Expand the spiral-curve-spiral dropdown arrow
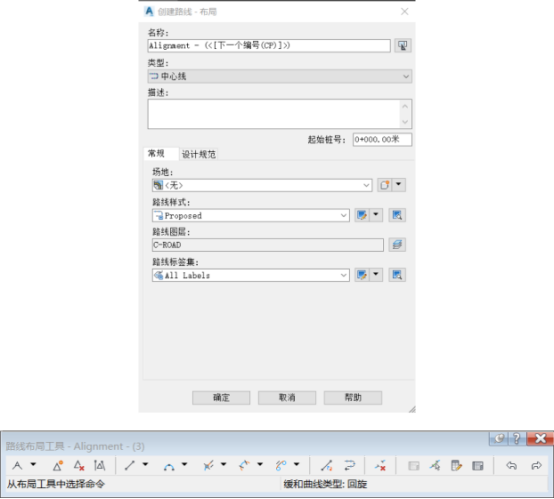The height and width of the screenshot is (499, 554). tap(260, 464)
